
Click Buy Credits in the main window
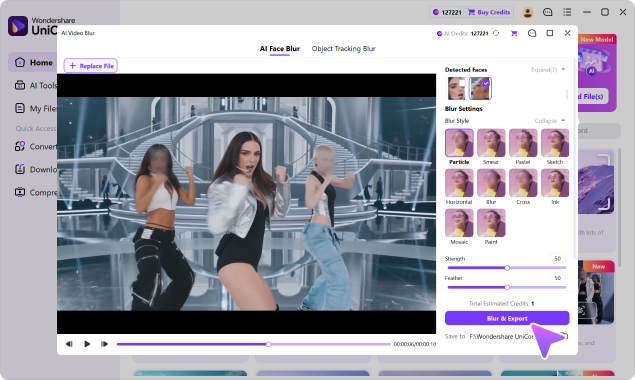tap(489, 12)
